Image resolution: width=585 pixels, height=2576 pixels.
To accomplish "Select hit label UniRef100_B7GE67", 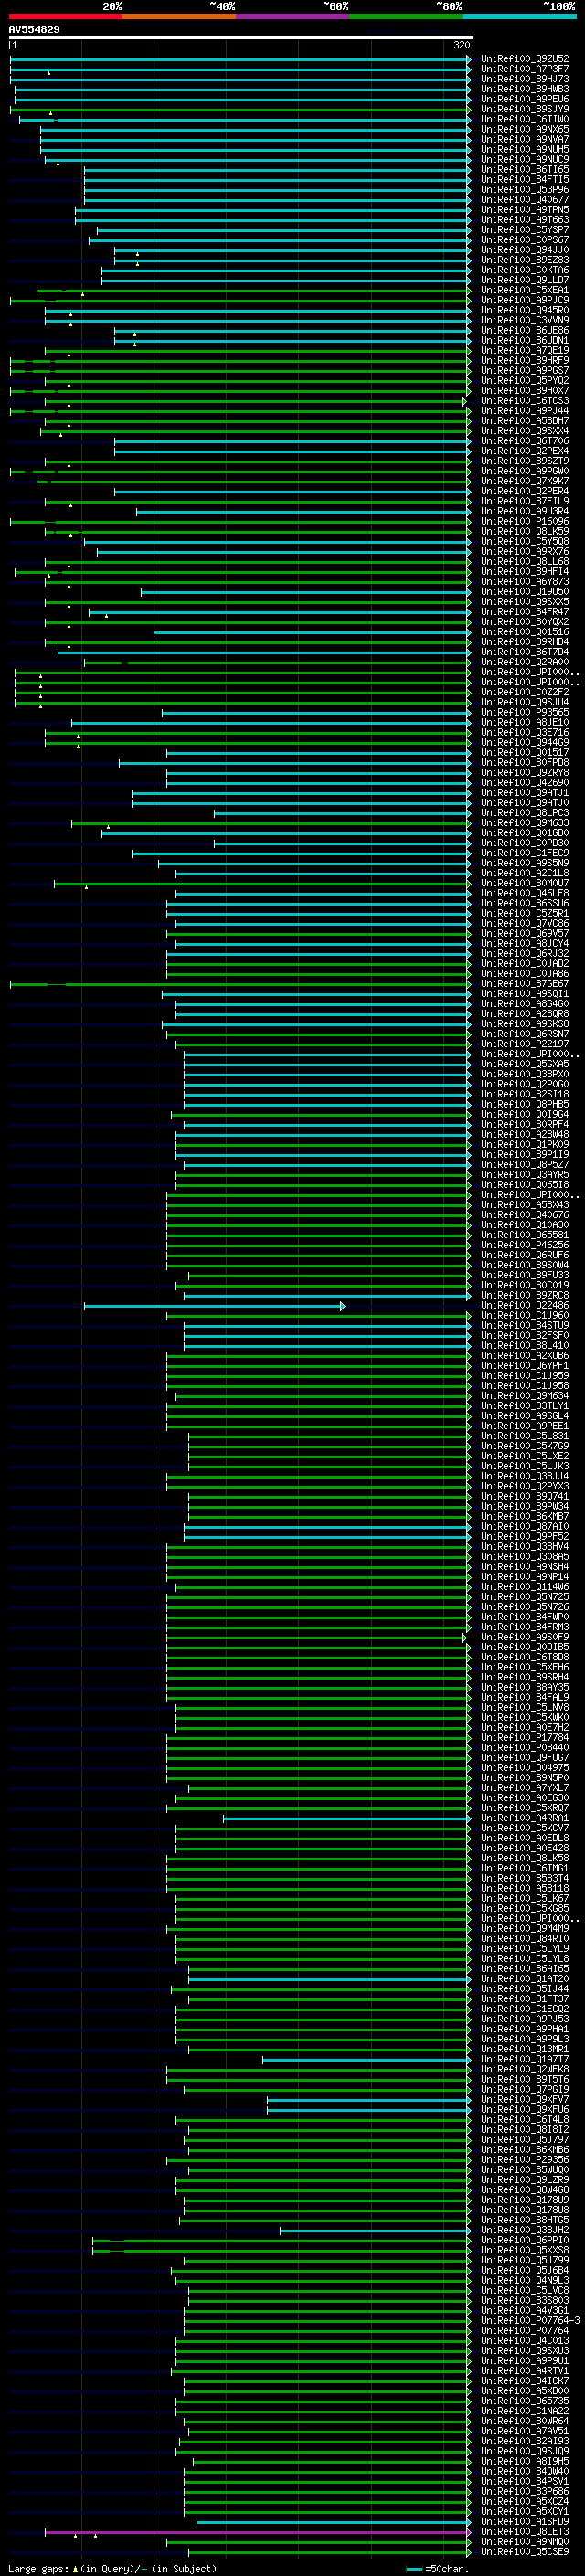I will click(525, 984).
